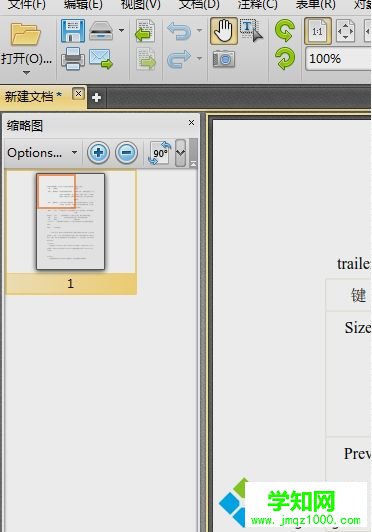Select the text selection tool
The width and height of the screenshot is (372, 532).
coord(252,31)
